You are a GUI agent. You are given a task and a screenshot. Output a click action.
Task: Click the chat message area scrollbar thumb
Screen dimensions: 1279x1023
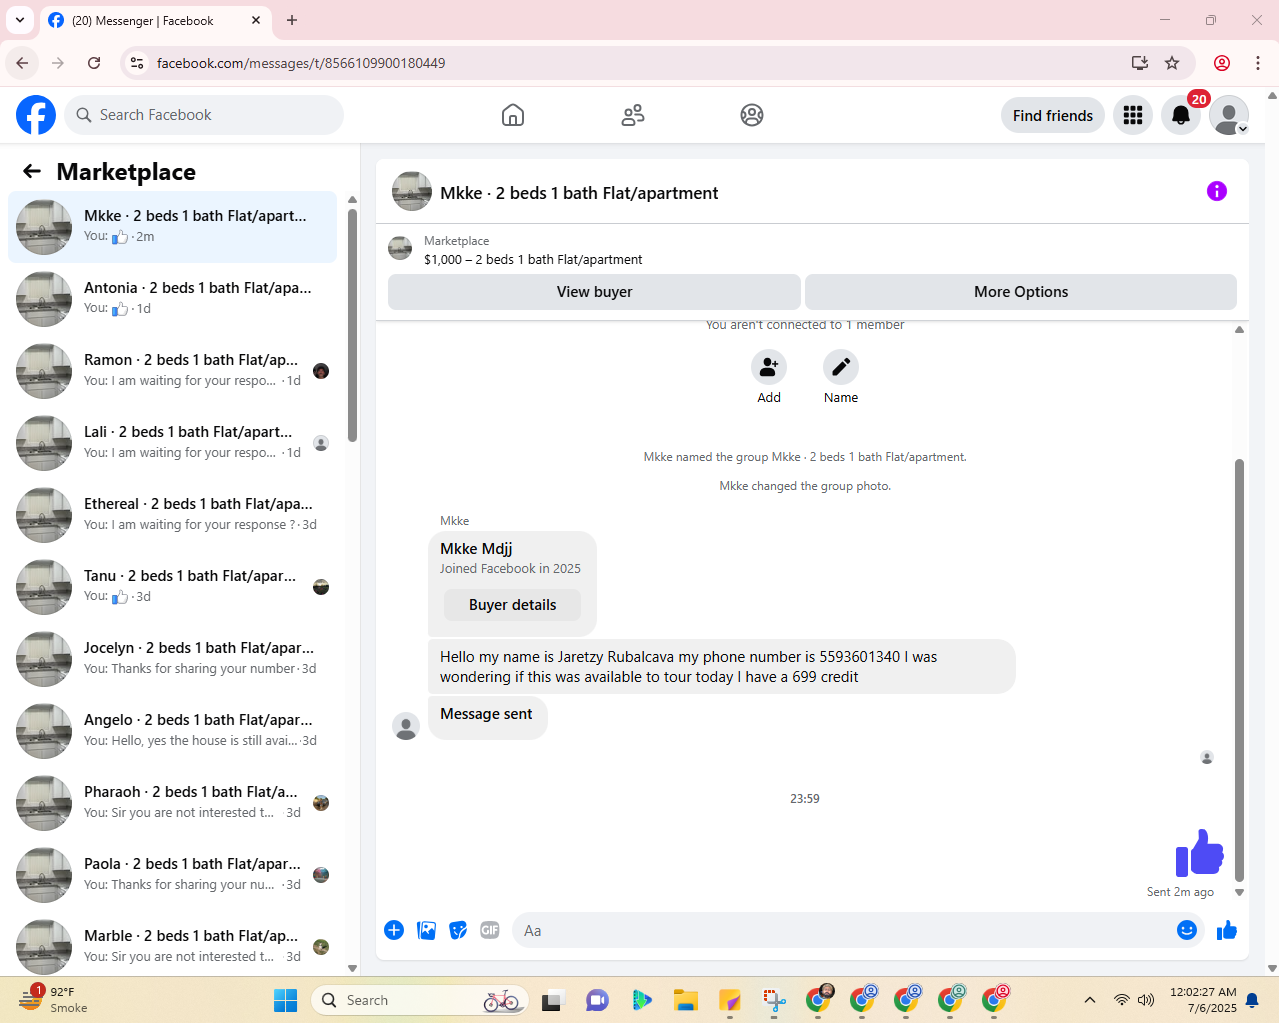(1239, 670)
